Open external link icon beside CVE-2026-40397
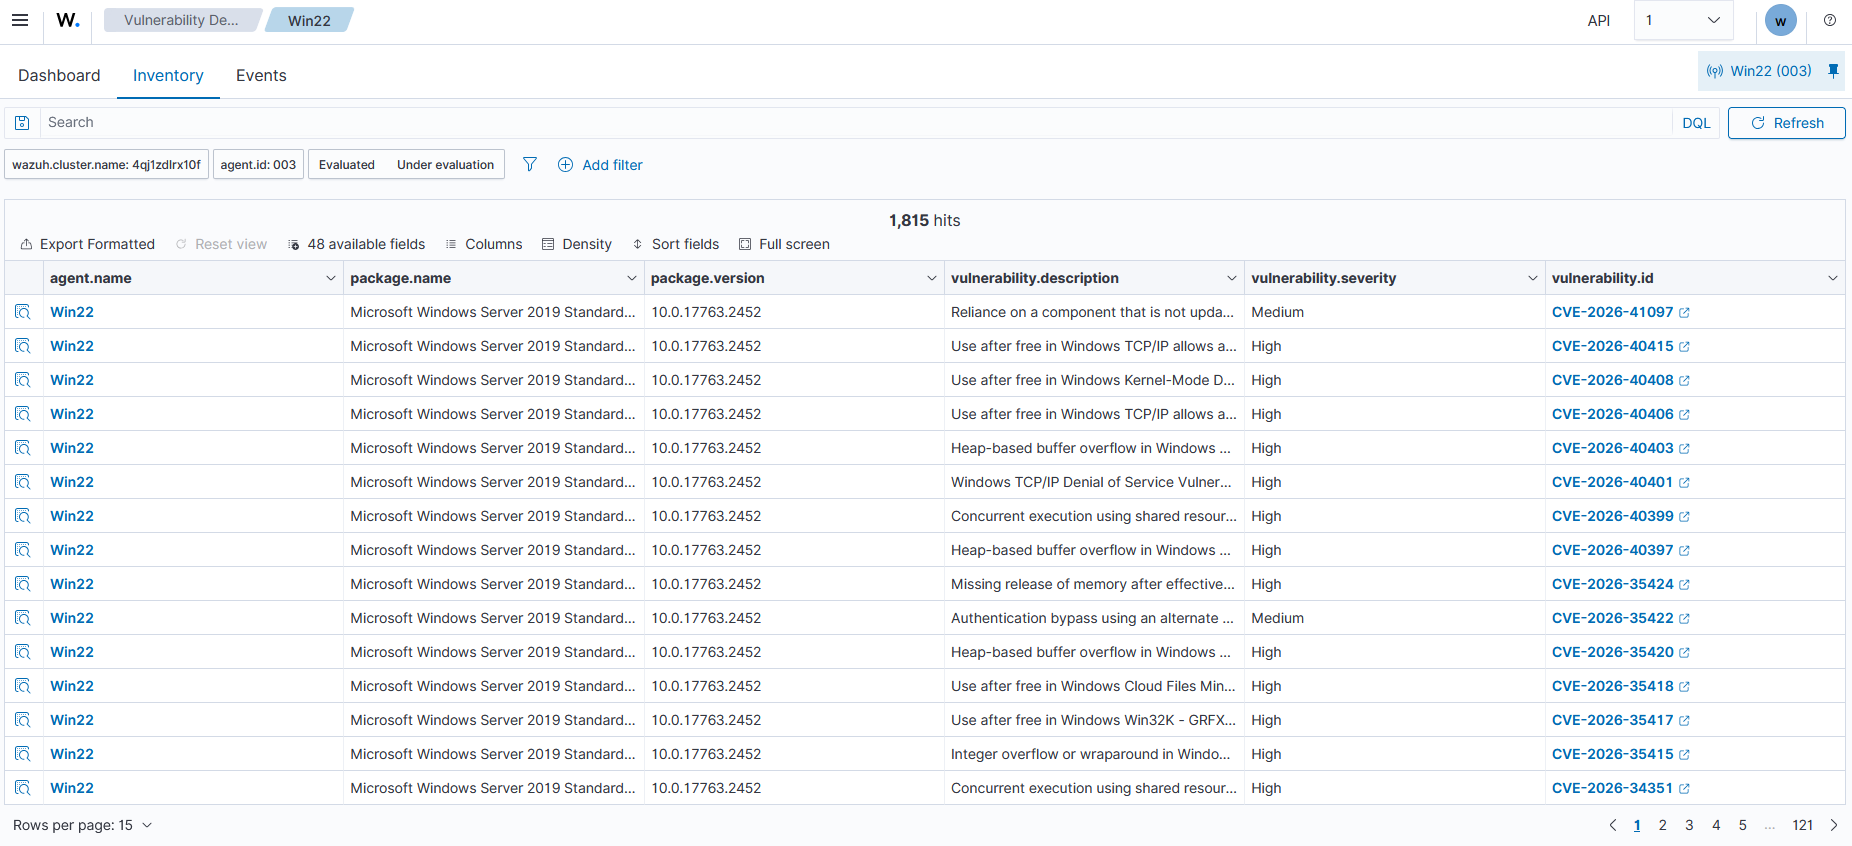Image resolution: width=1852 pixels, height=846 pixels. [1684, 551]
